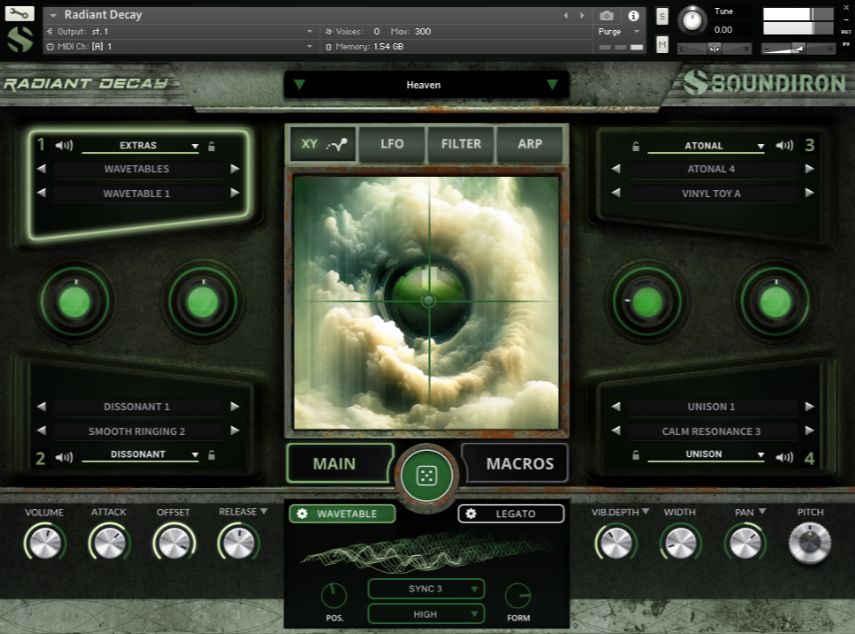This screenshot has width=855, height=634.
Task: Click the right arrow beside the Heaven preset
Action: (x=551, y=85)
